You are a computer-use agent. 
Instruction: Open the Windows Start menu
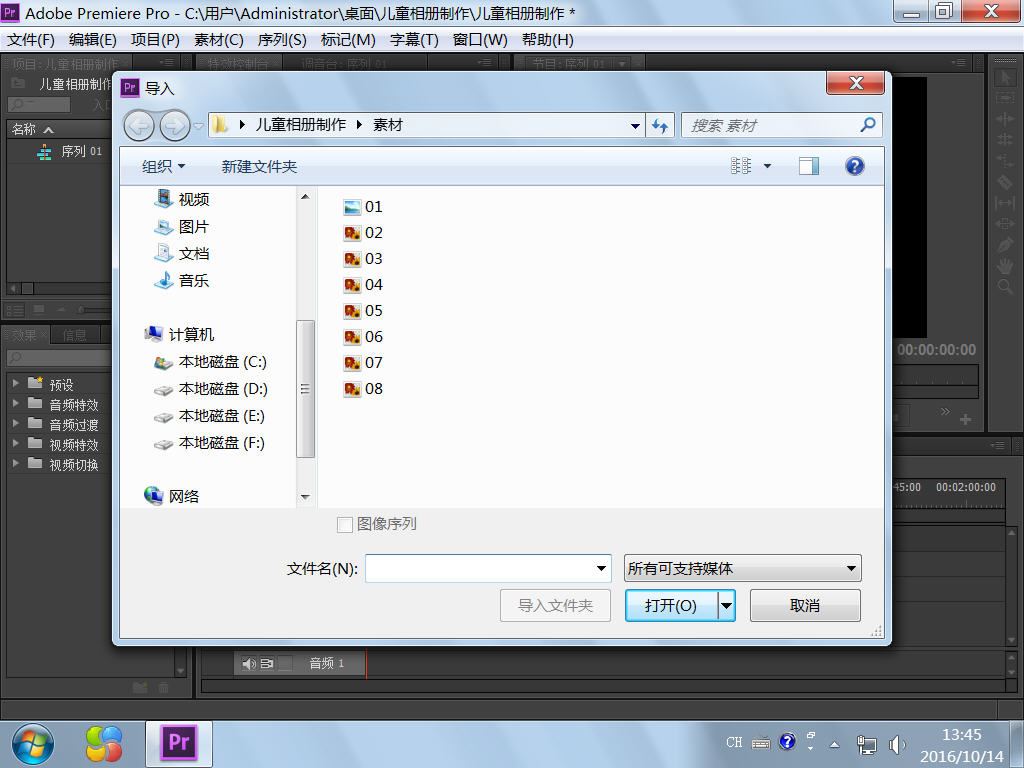coord(32,744)
